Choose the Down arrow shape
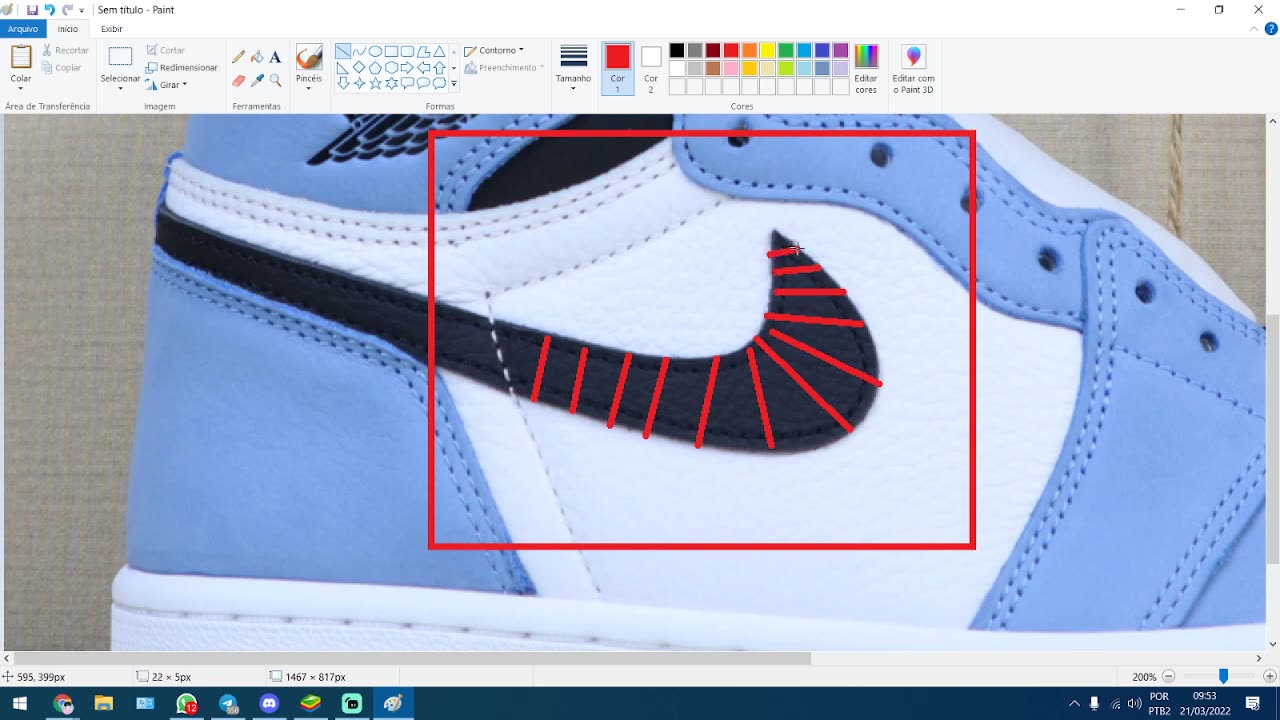The height and width of the screenshot is (720, 1280). pyautogui.click(x=343, y=83)
